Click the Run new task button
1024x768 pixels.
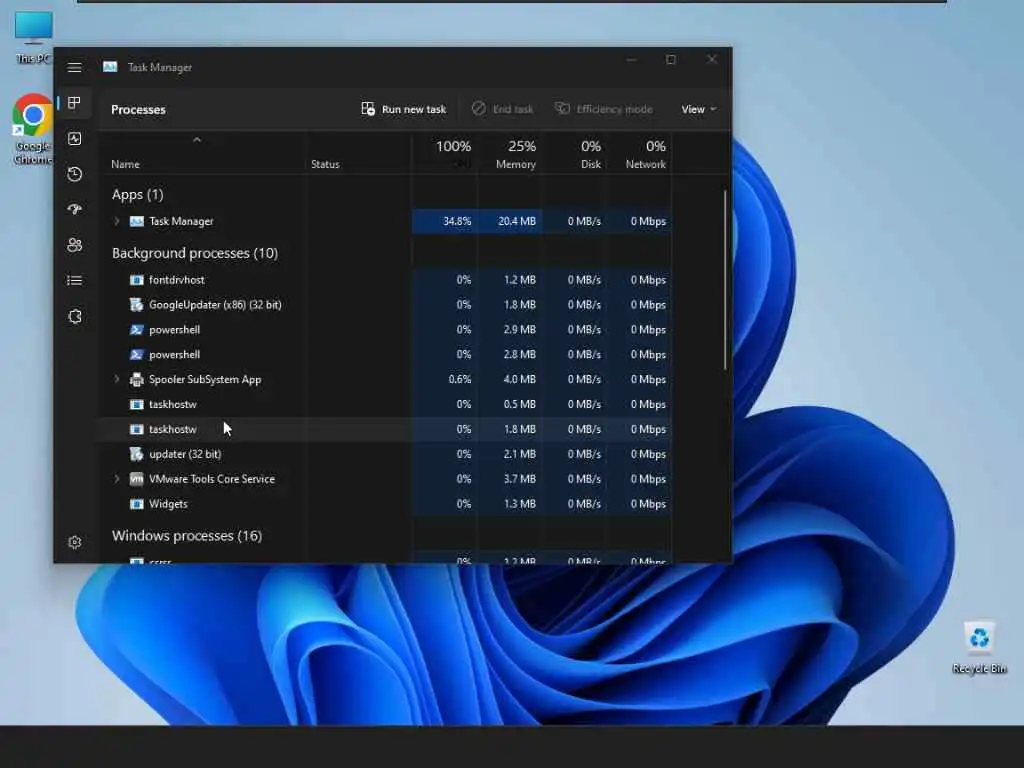click(x=404, y=109)
